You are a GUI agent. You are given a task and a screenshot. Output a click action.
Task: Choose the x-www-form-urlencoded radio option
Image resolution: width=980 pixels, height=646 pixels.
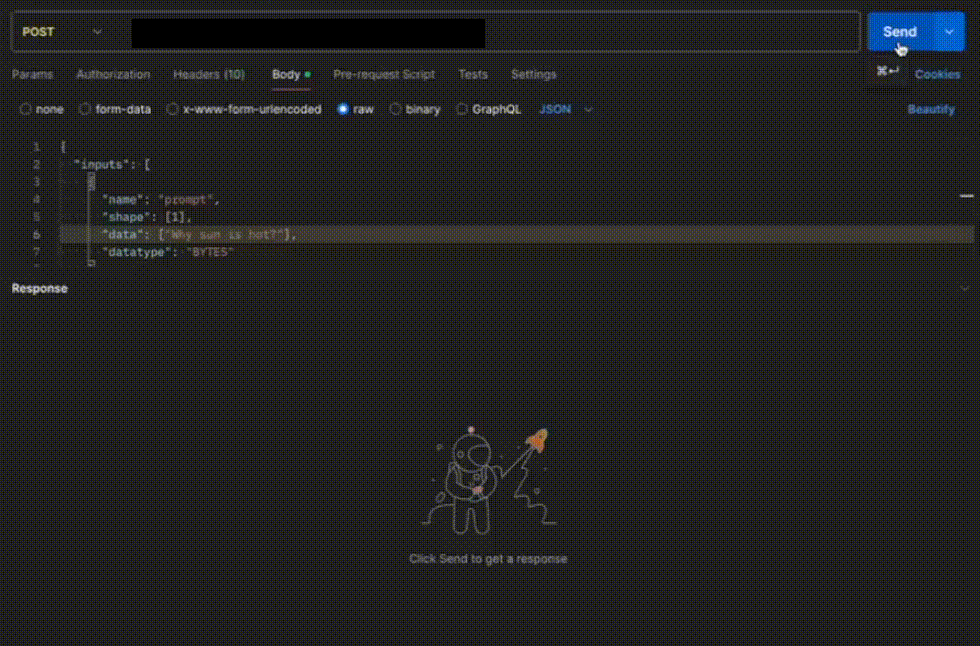172,109
